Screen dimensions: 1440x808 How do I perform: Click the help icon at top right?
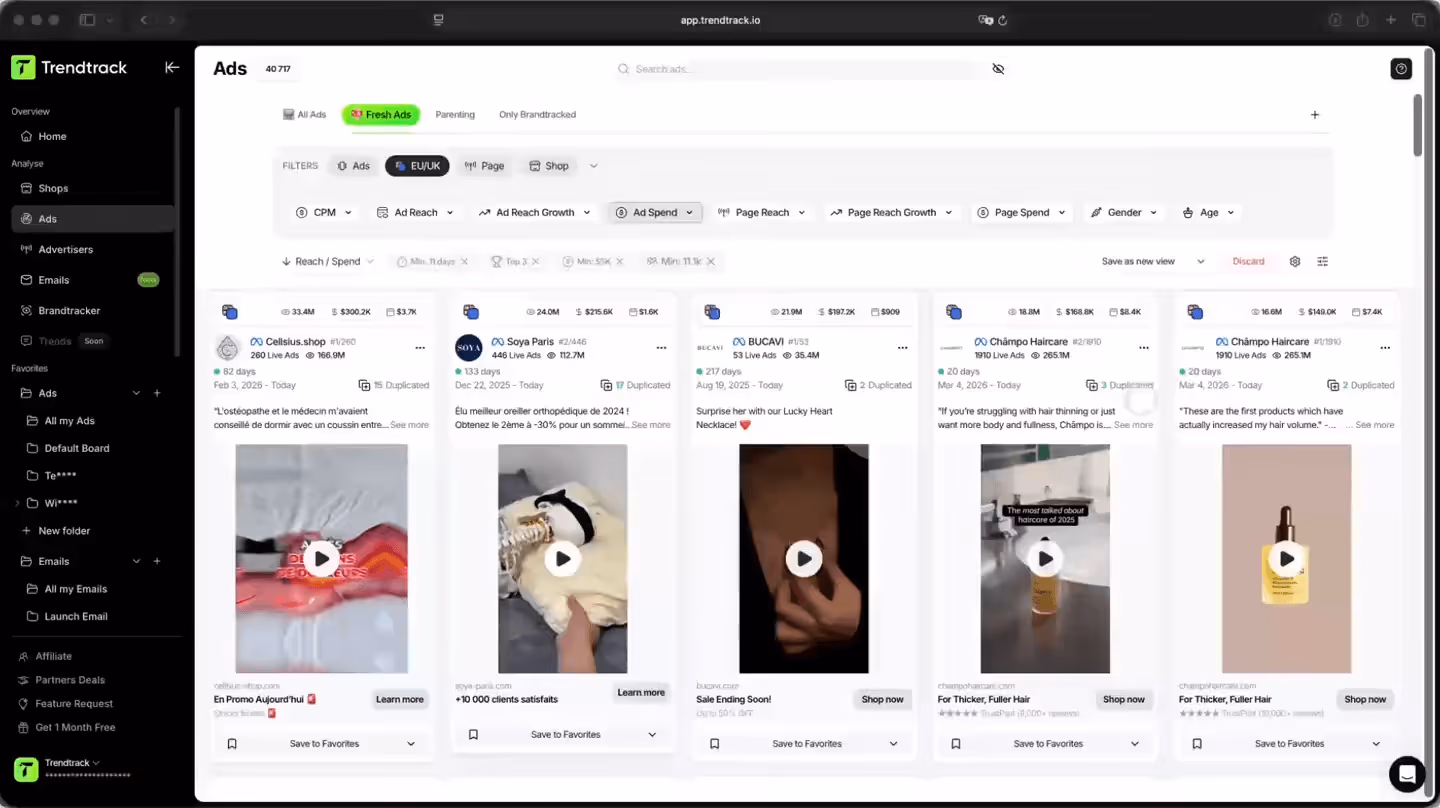coord(1401,68)
